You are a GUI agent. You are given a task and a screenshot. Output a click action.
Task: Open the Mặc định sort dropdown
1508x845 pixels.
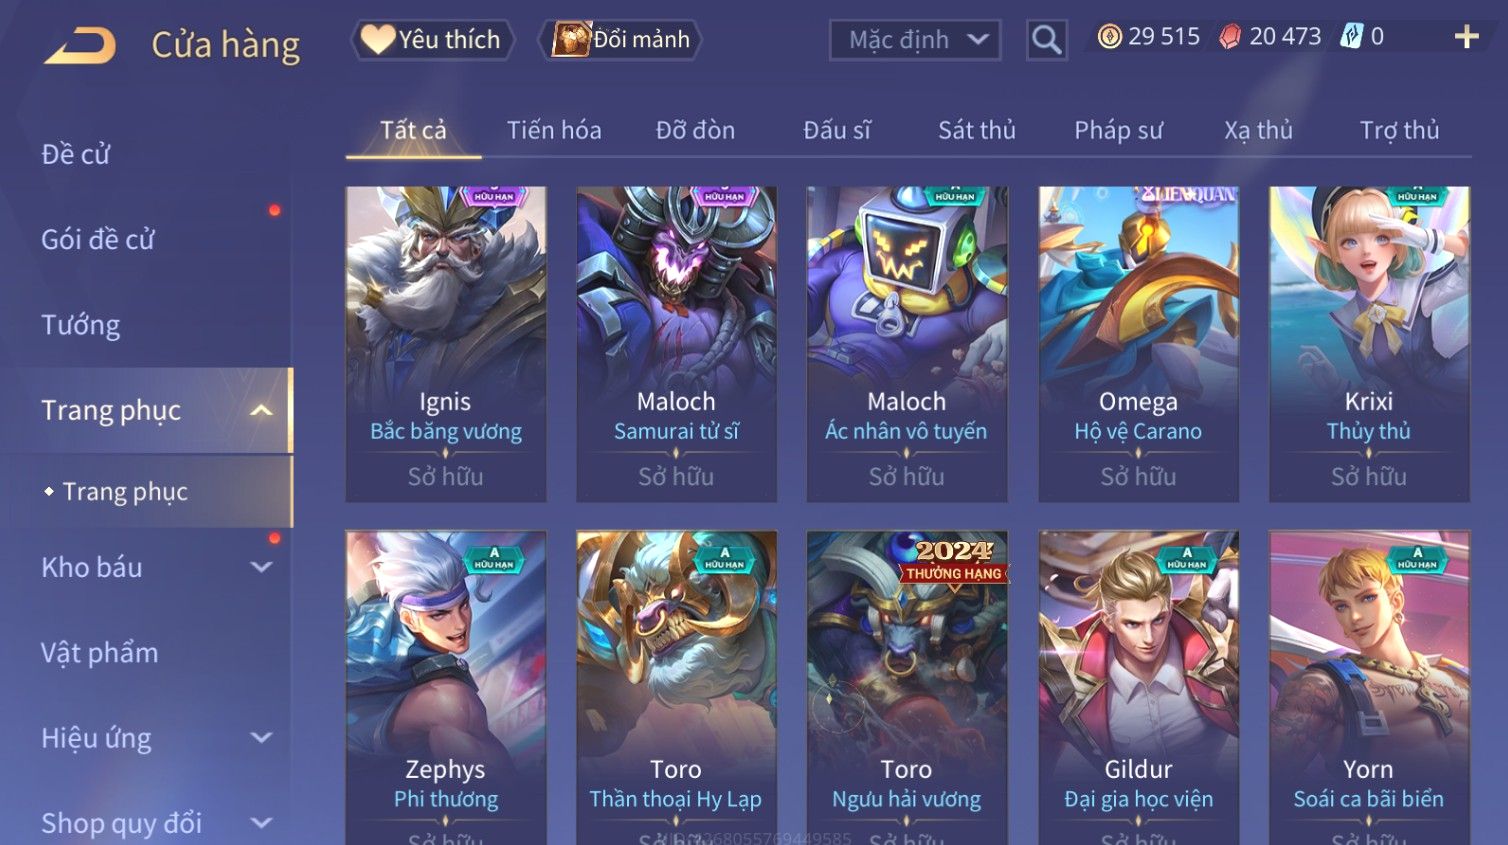pos(915,40)
